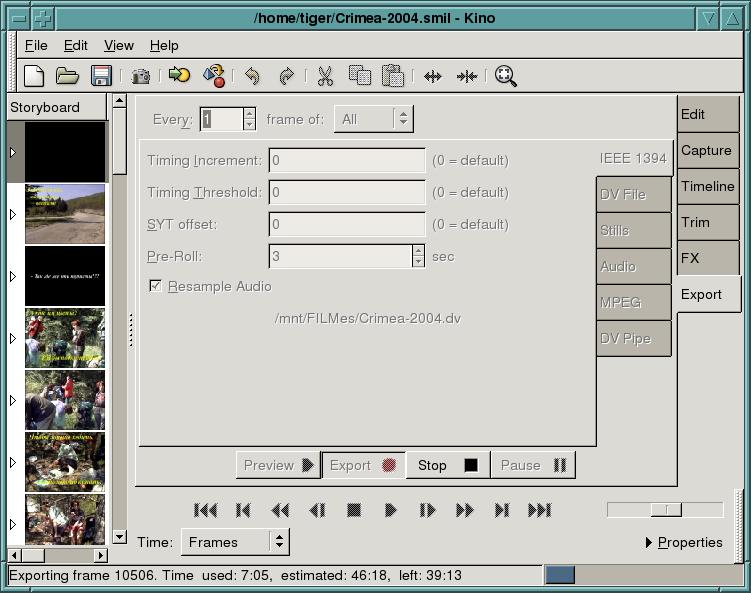Image resolution: width=751 pixels, height=593 pixels.
Task: Switch to the Timeline tab
Action: point(708,186)
